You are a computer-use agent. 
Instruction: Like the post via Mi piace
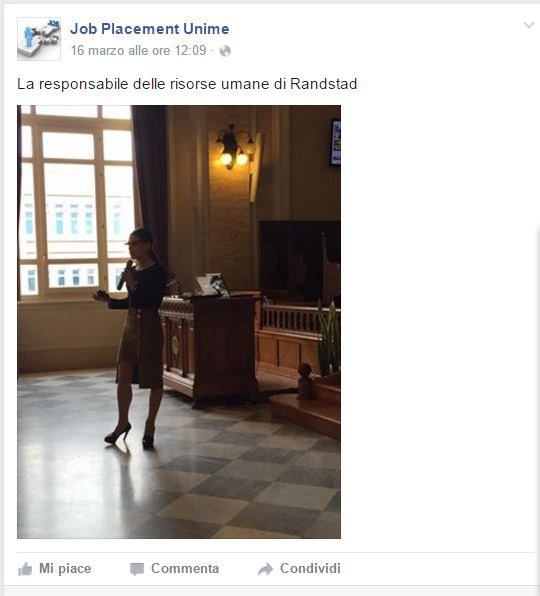tap(65, 569)
